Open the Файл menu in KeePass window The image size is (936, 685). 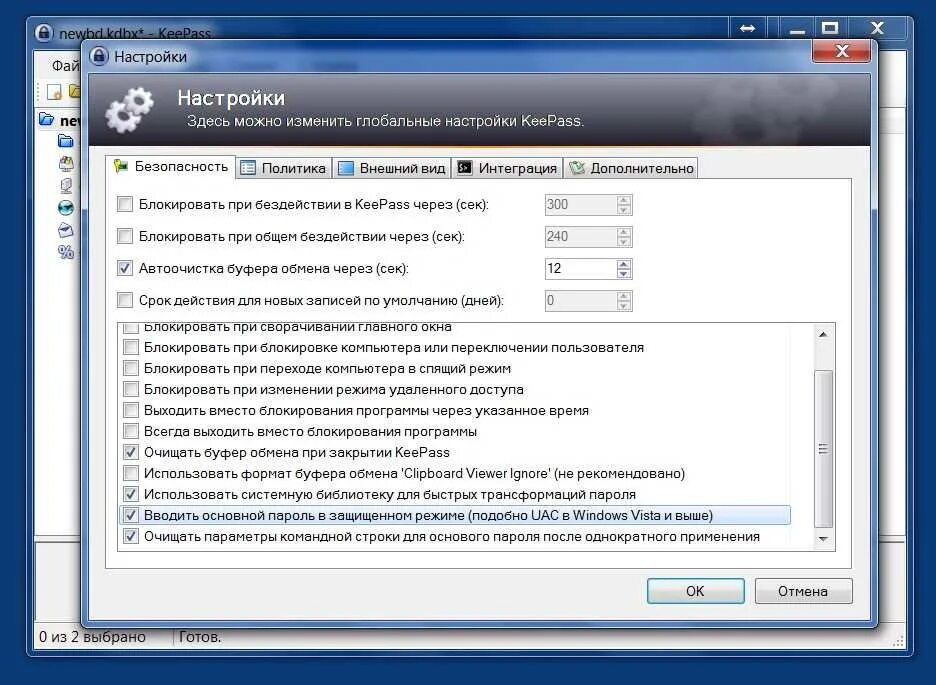click(x=64, y=65)
